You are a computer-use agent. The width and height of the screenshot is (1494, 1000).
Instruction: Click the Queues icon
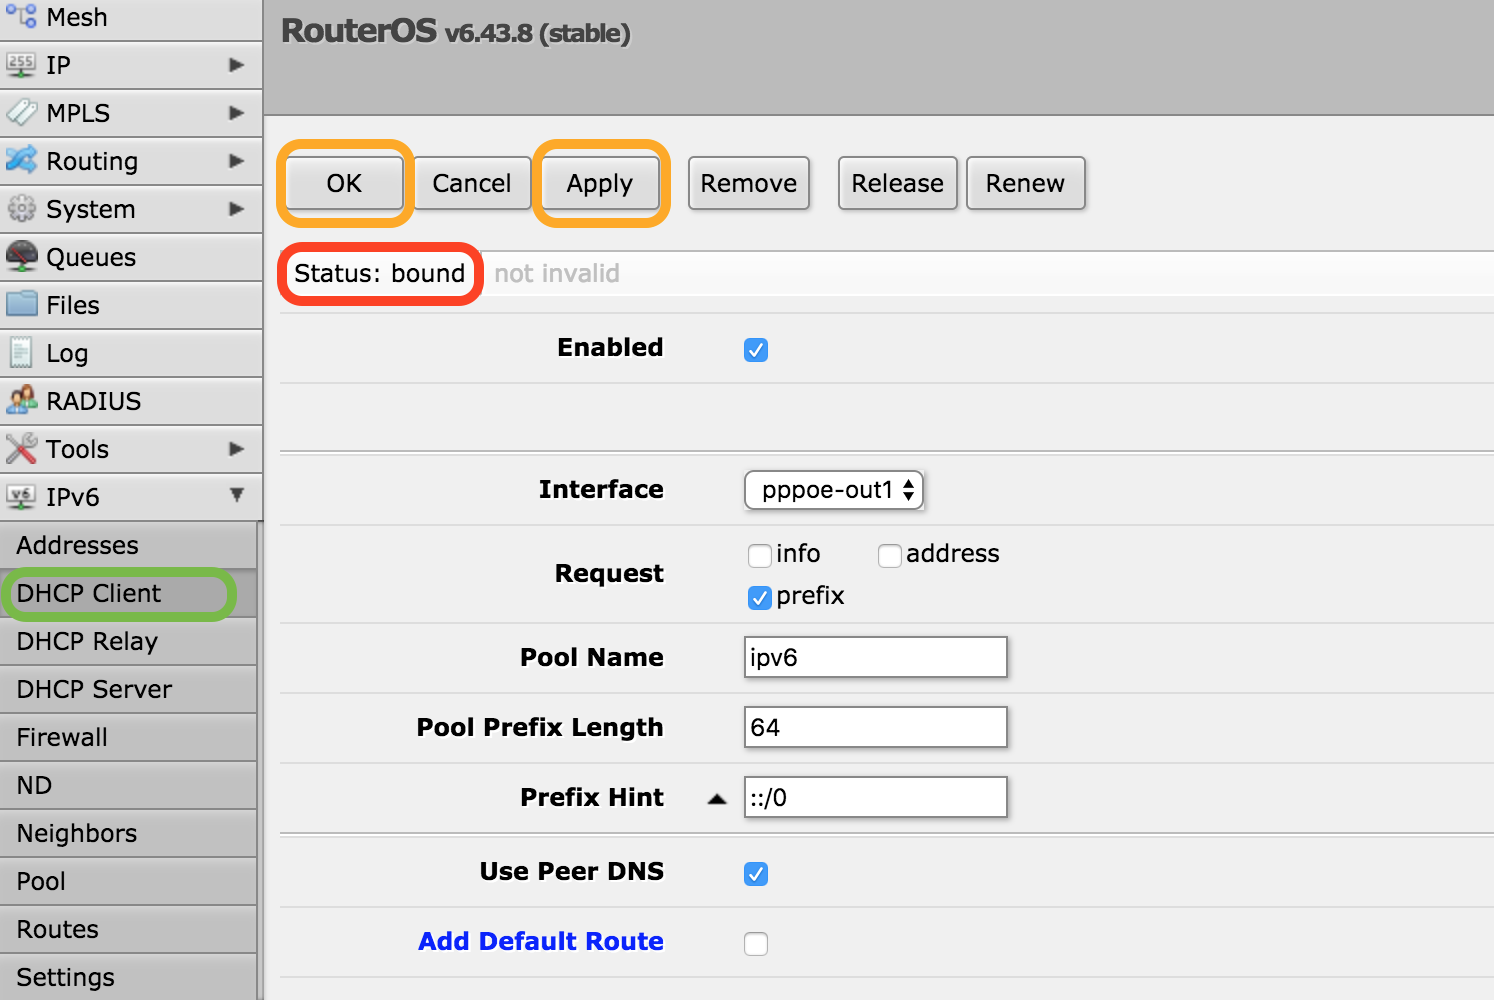point(21,257)
